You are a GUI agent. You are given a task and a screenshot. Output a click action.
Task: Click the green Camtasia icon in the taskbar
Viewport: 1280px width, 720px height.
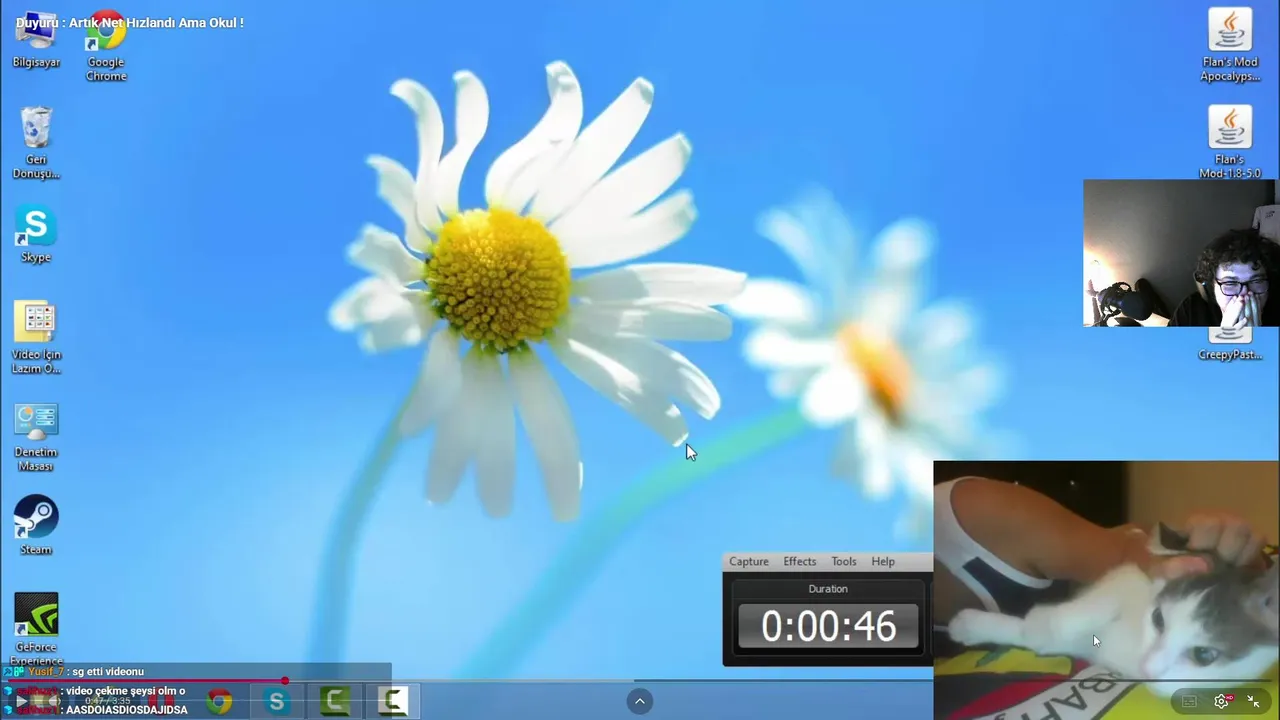coord(335,702)
